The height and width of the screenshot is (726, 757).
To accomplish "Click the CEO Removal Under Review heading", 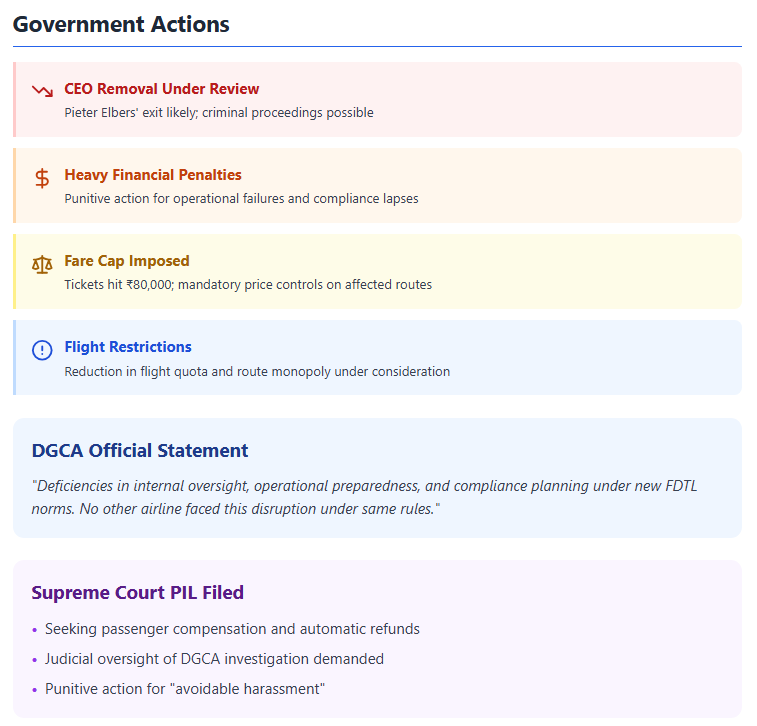I will tap(161, 89).
